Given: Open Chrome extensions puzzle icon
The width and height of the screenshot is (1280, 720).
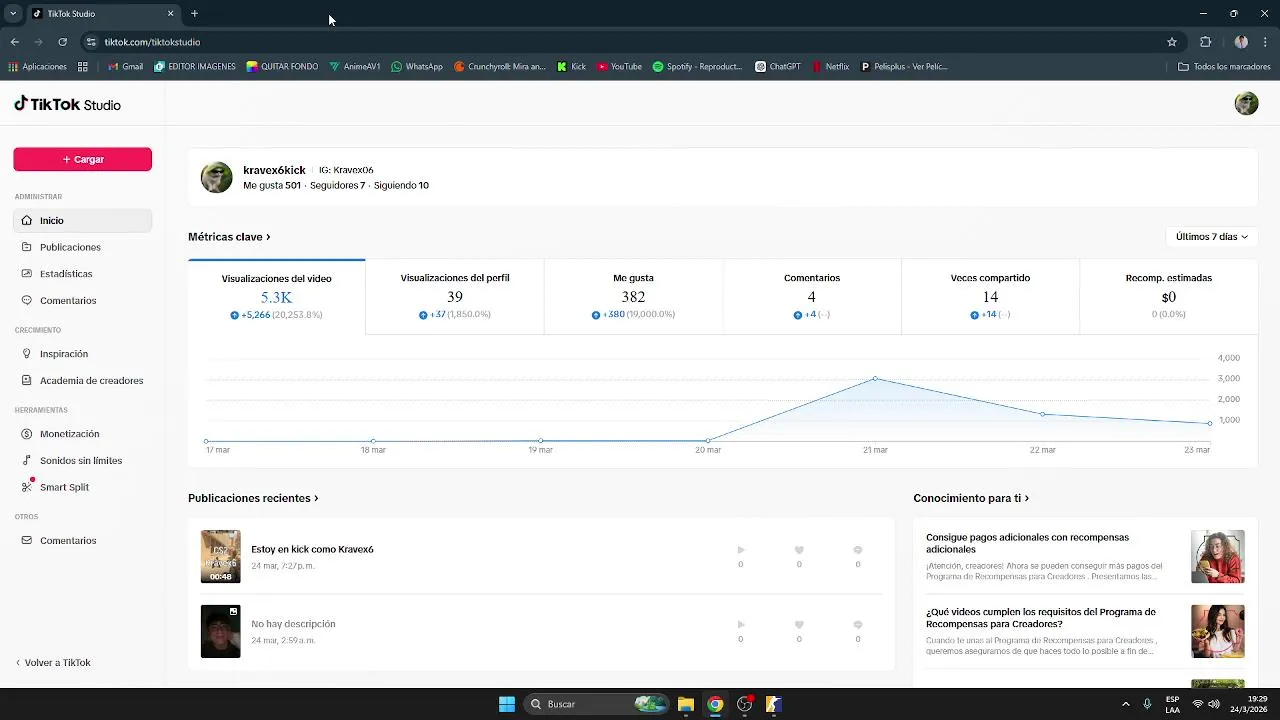Looking at the screenshot, I should 1205,42.
